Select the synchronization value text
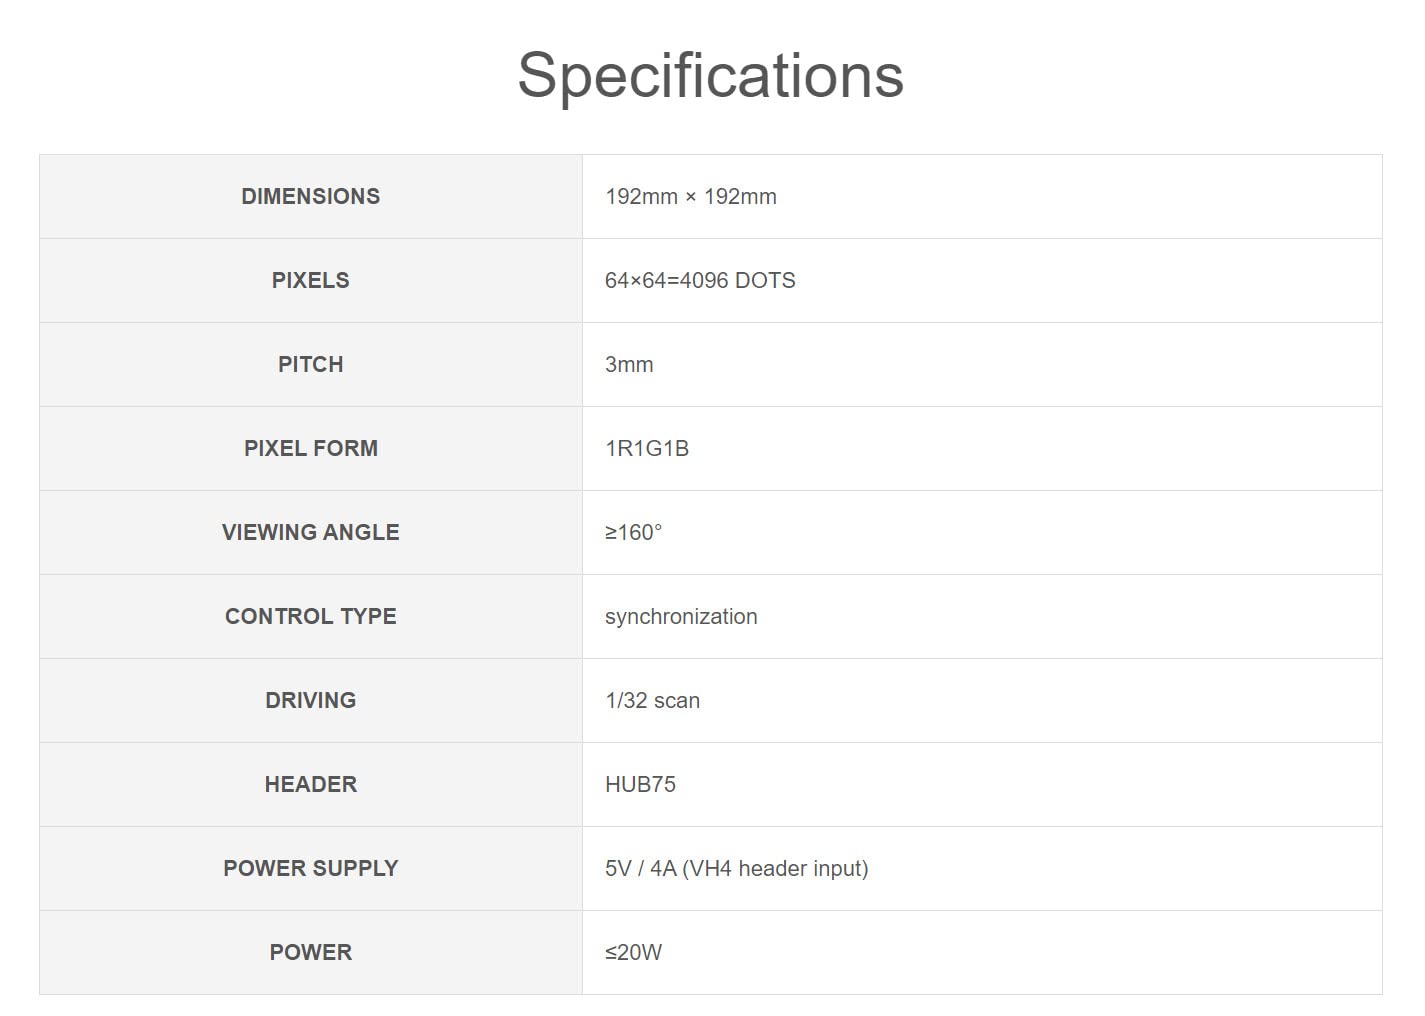Screen dimensions: 1425x1016 pos(681,616)
